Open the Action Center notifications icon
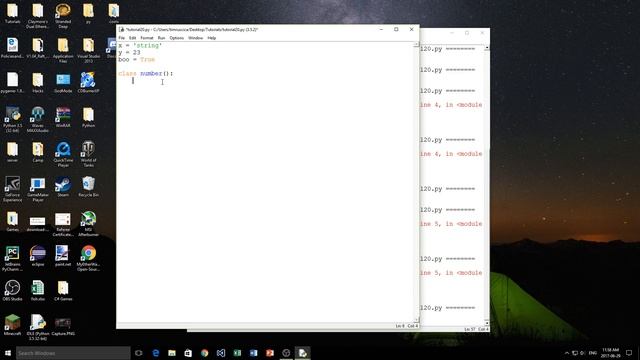 tap(629, 353)
